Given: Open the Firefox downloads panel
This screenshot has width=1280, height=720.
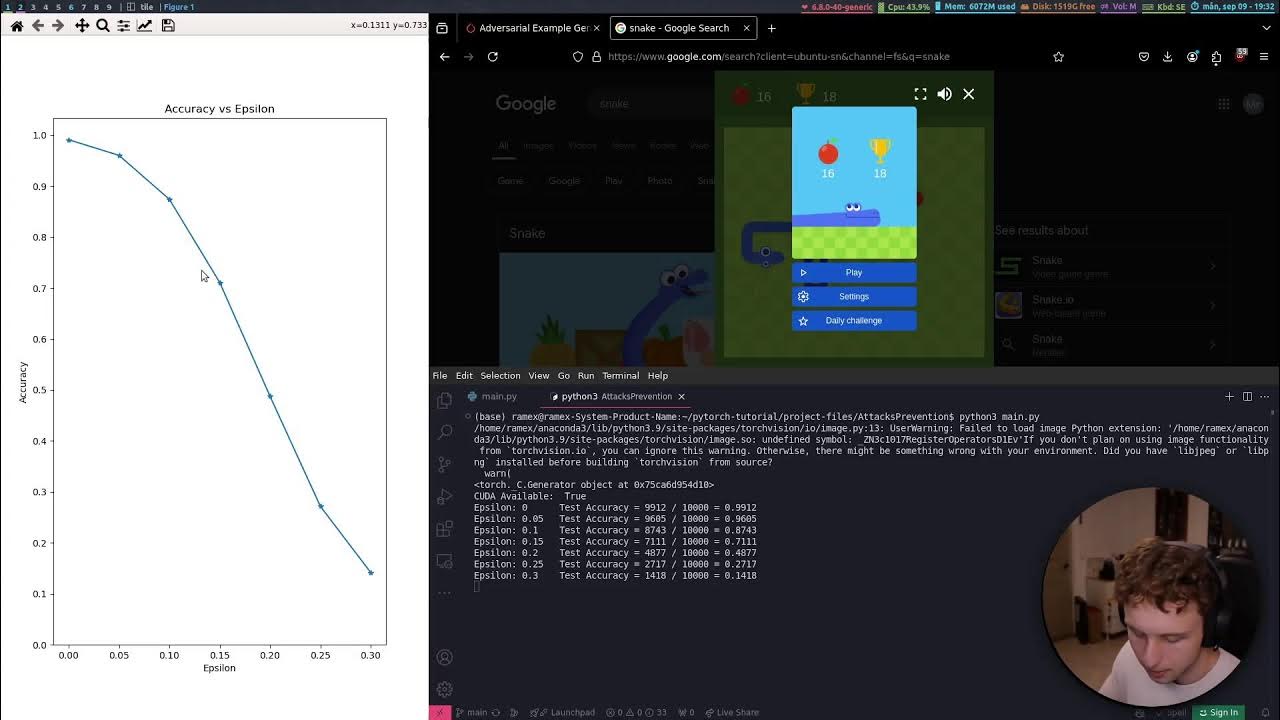Looking at the screenshot, I should click(x=1167, y=57).
